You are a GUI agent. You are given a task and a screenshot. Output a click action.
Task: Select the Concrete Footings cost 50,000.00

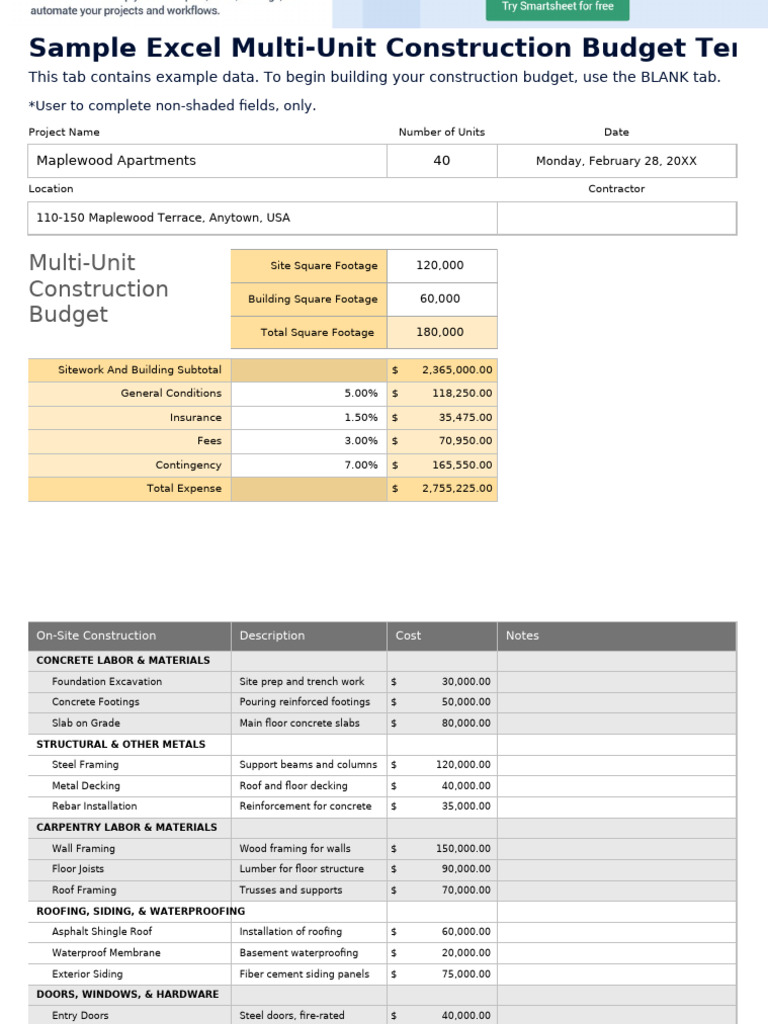(x=442, y=702)
